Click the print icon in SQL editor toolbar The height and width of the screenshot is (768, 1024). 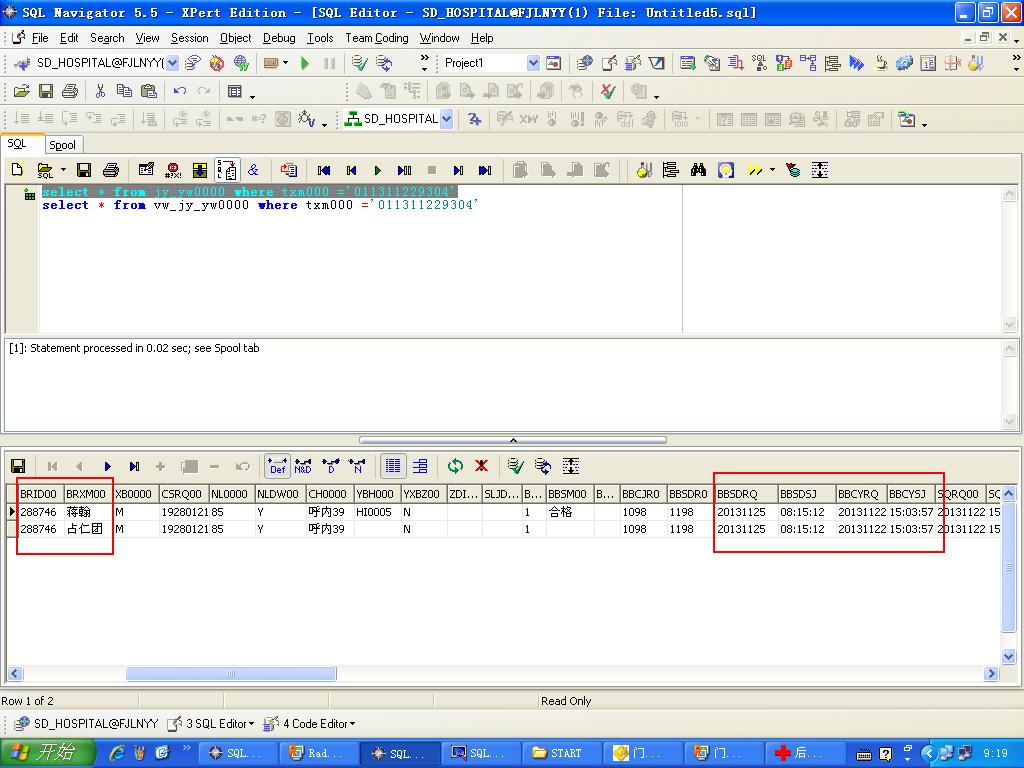(x=111, y=170)
